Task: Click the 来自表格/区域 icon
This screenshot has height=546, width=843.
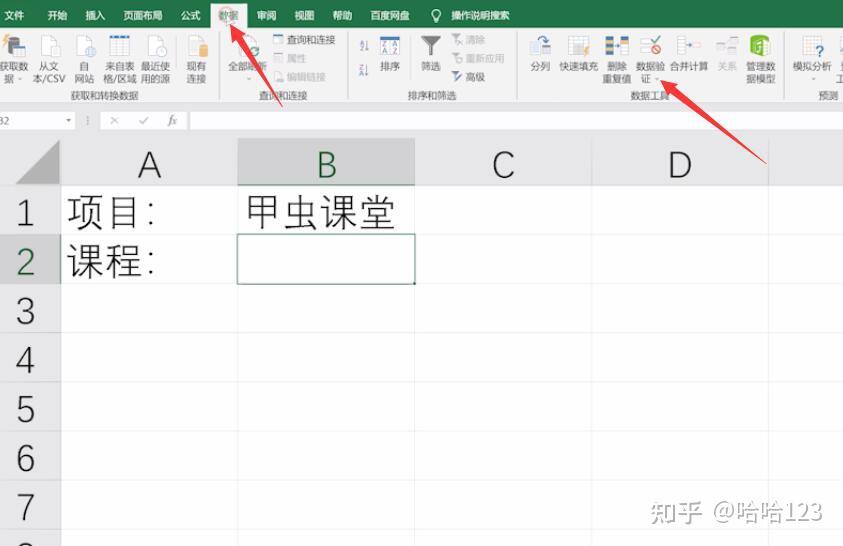Action: [x=119, y=59]
